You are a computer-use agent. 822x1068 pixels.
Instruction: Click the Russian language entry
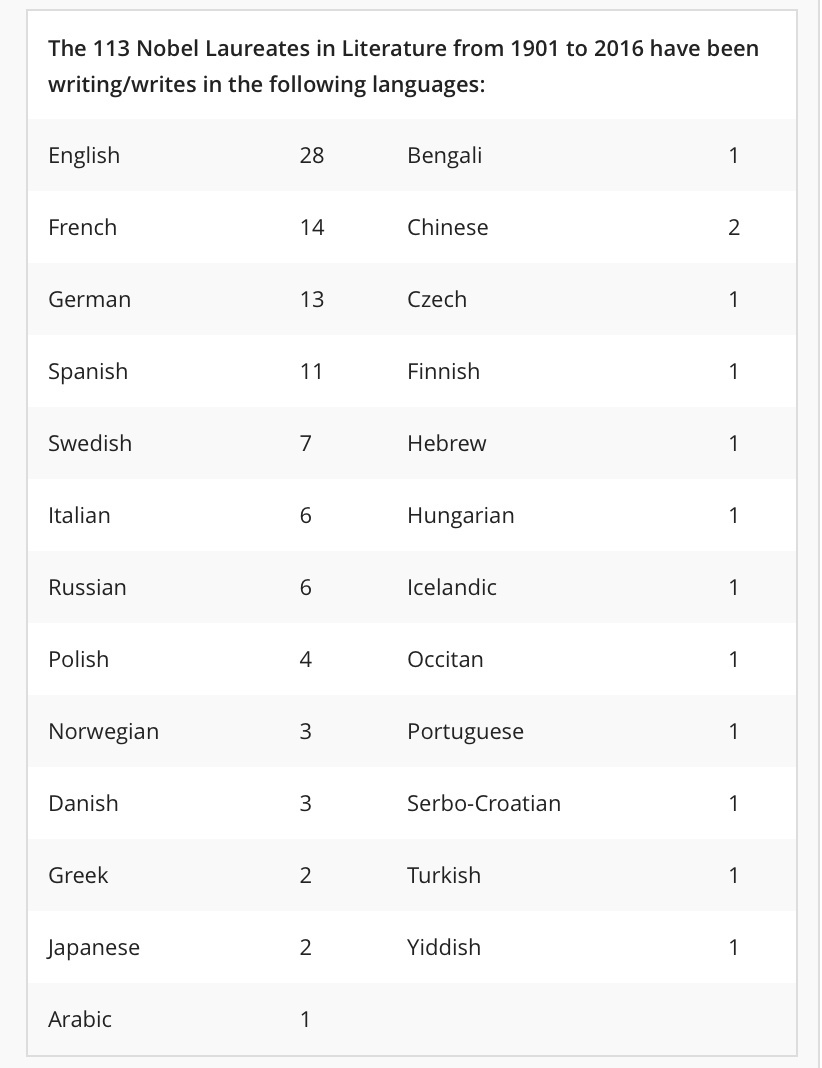click(87, 587)
